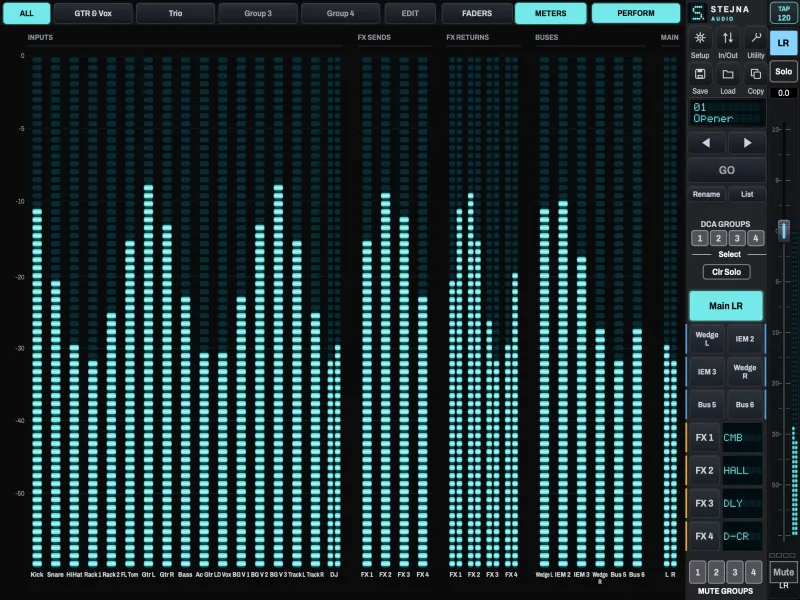This screenshot has height=600, width=800.
Task: Select the IEM 3 bus button
Action: pos(707,372)
